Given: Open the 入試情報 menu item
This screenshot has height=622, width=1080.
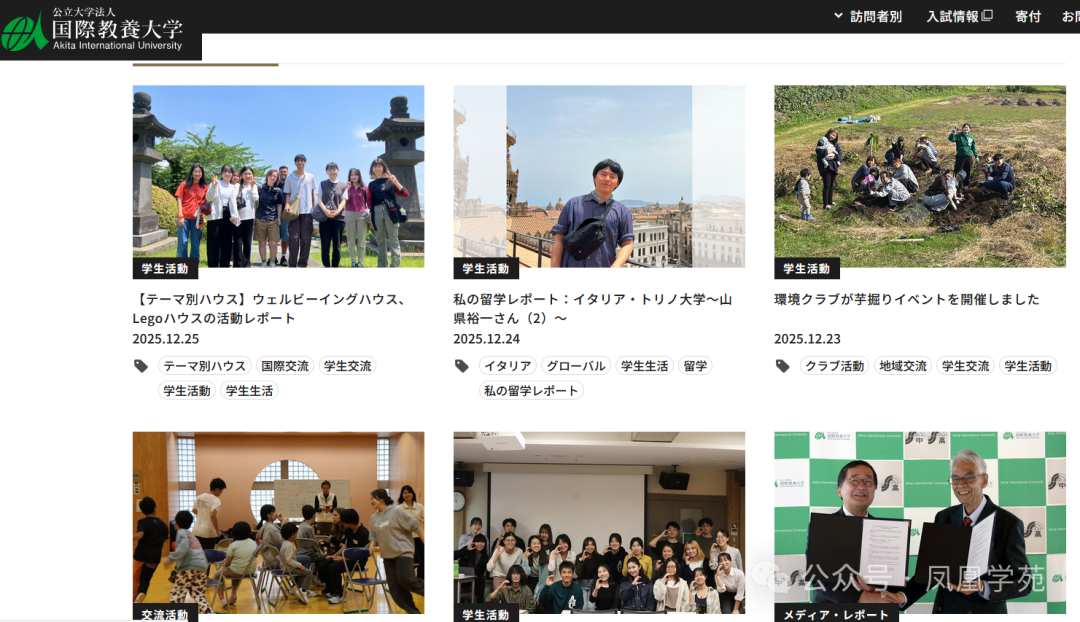Looking at the screenshot, I should (x=952, y=16).
